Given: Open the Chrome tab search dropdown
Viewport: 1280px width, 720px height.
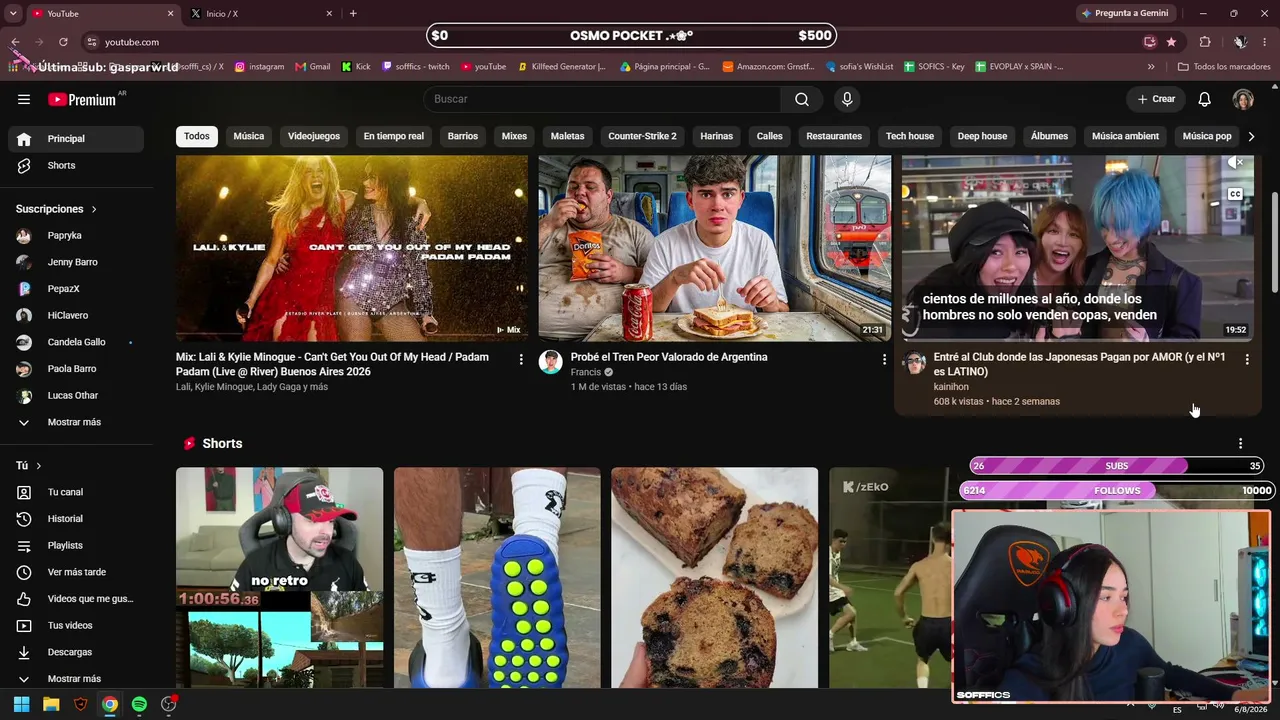Looking at the screenshot, I should (x=13, y=13).
